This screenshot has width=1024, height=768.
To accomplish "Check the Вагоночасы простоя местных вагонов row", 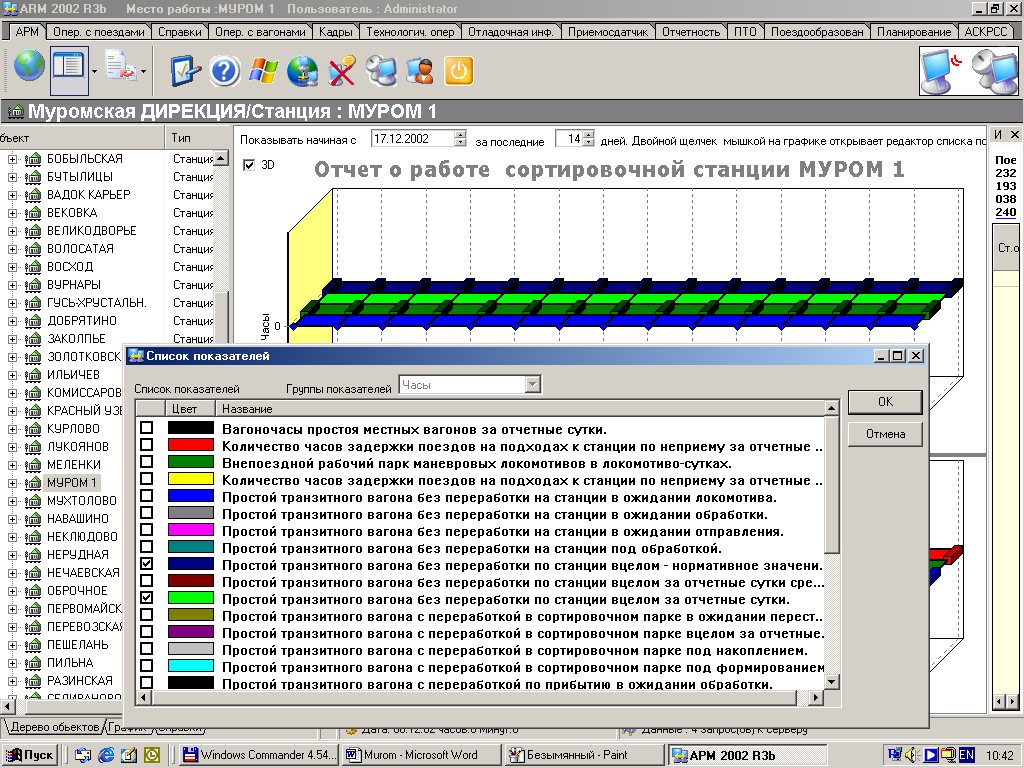I will 146,427.
